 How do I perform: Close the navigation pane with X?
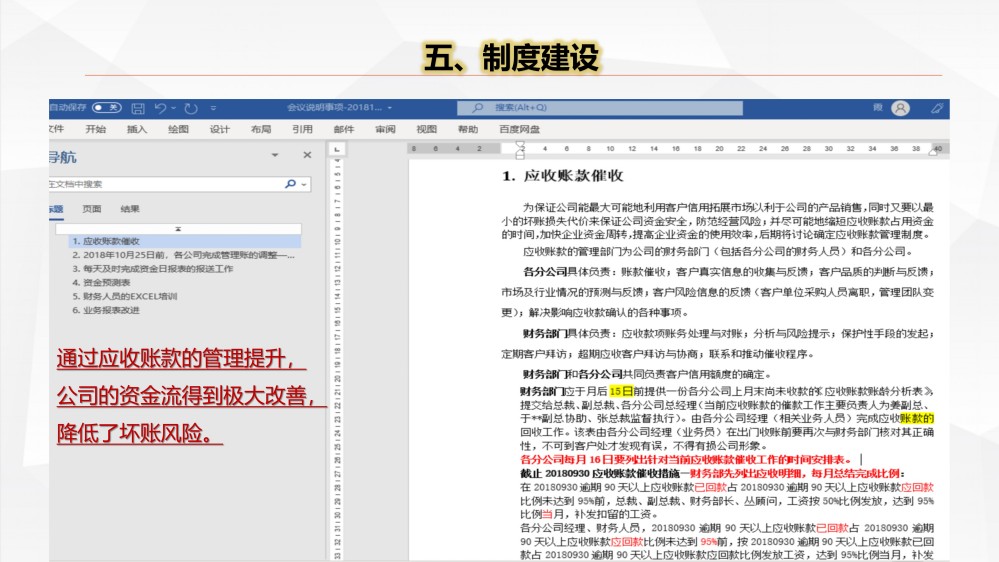coord(307,155)
